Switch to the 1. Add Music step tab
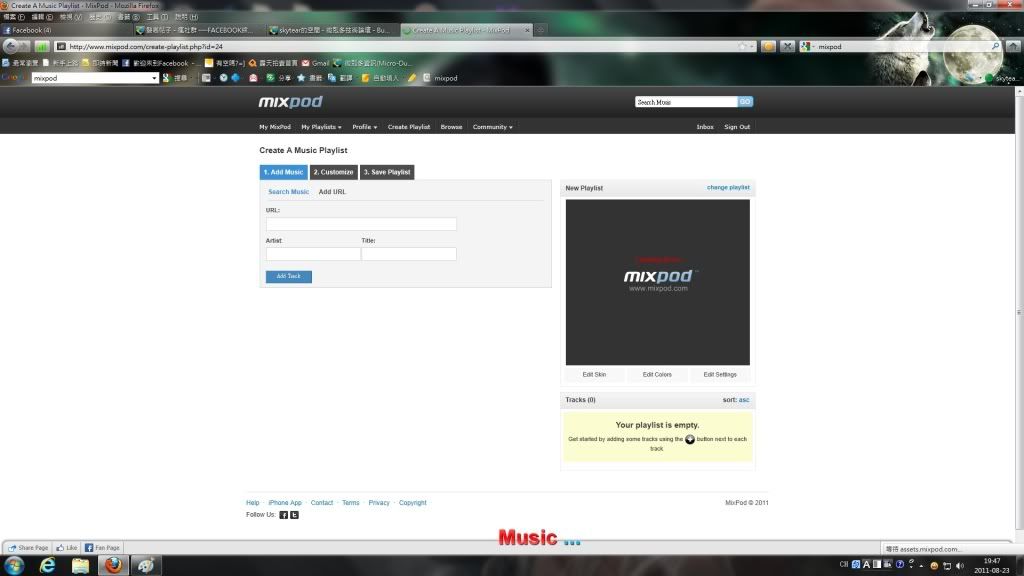The width and height of the screenshot is (1024, 576). [283, 172]
